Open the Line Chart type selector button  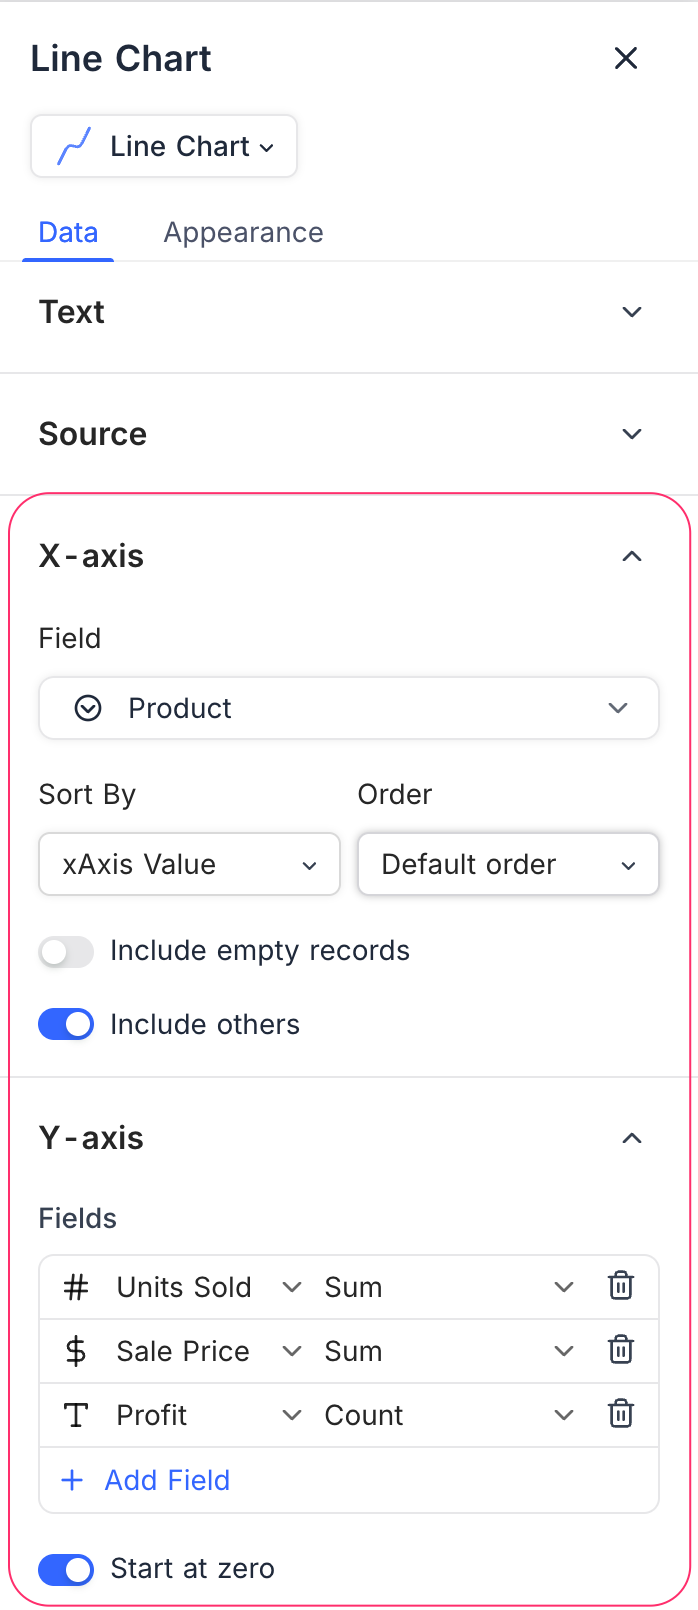(x=163, y=146)
